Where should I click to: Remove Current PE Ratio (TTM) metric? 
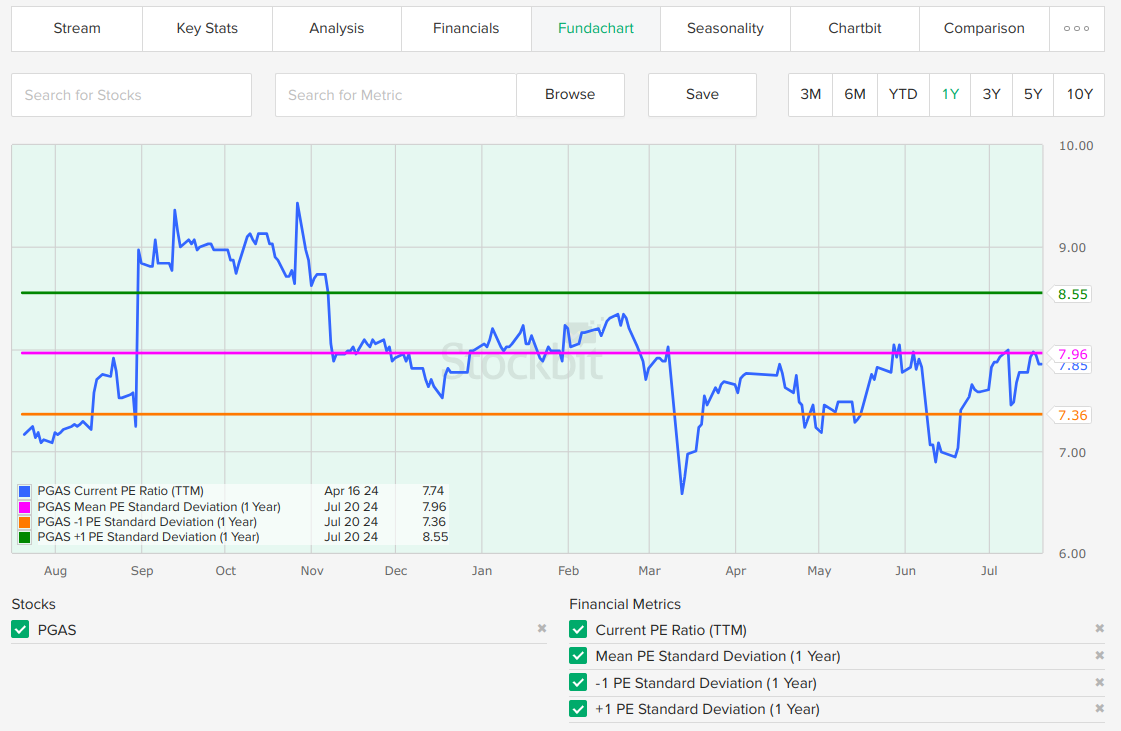(x=1099, y=629)
